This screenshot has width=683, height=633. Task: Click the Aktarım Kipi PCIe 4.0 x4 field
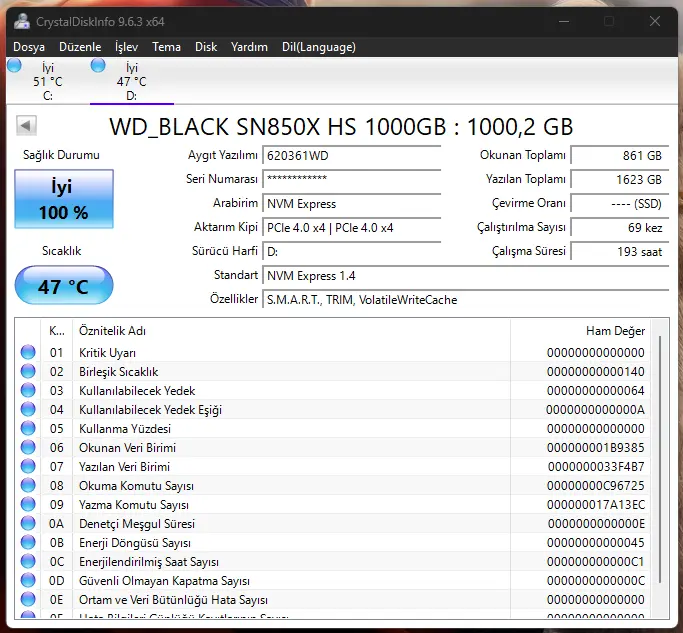(x=352, y=227)
